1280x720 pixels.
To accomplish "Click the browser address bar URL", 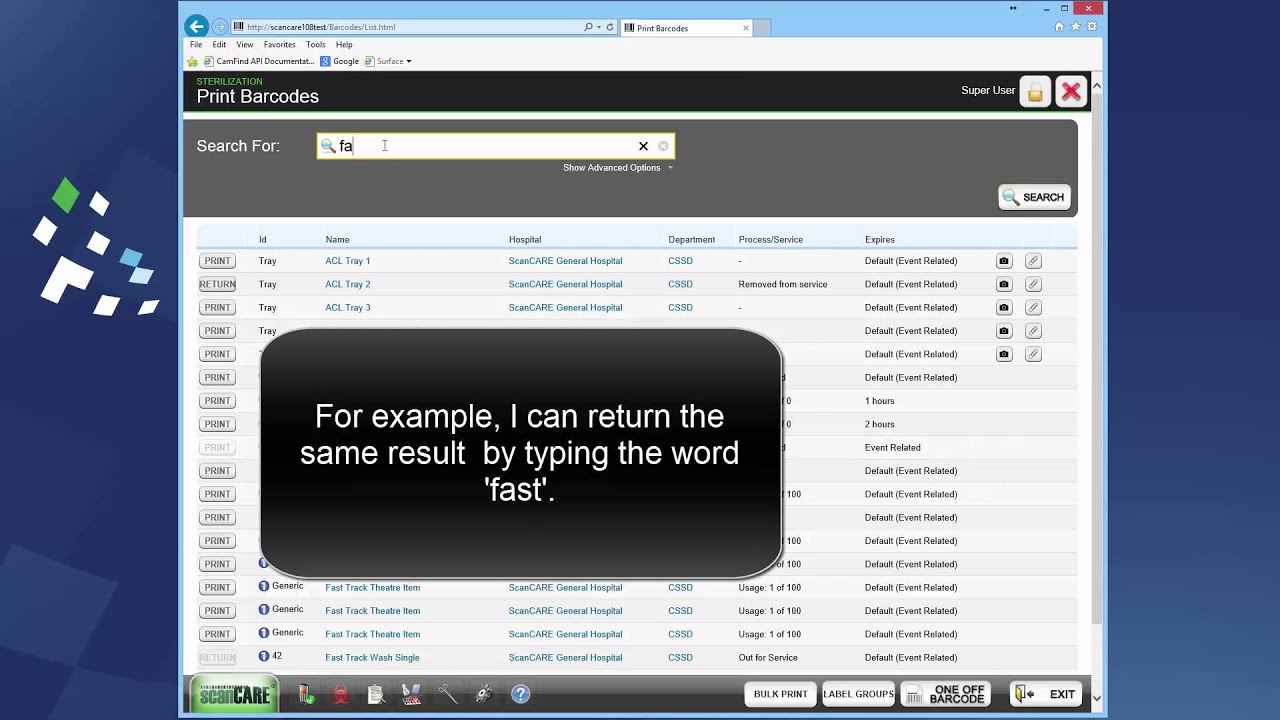I will (x=321, y=27).
